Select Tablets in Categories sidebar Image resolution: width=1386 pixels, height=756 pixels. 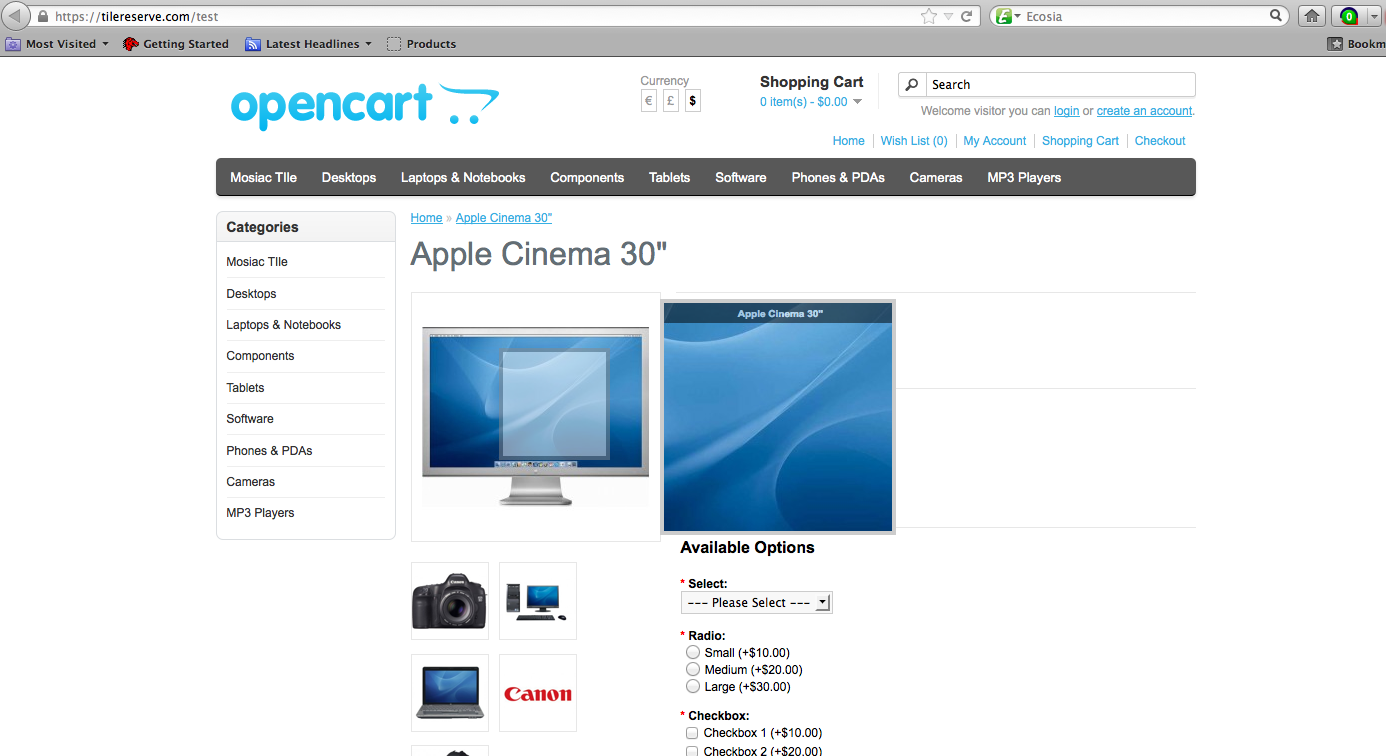pos(245,388)
